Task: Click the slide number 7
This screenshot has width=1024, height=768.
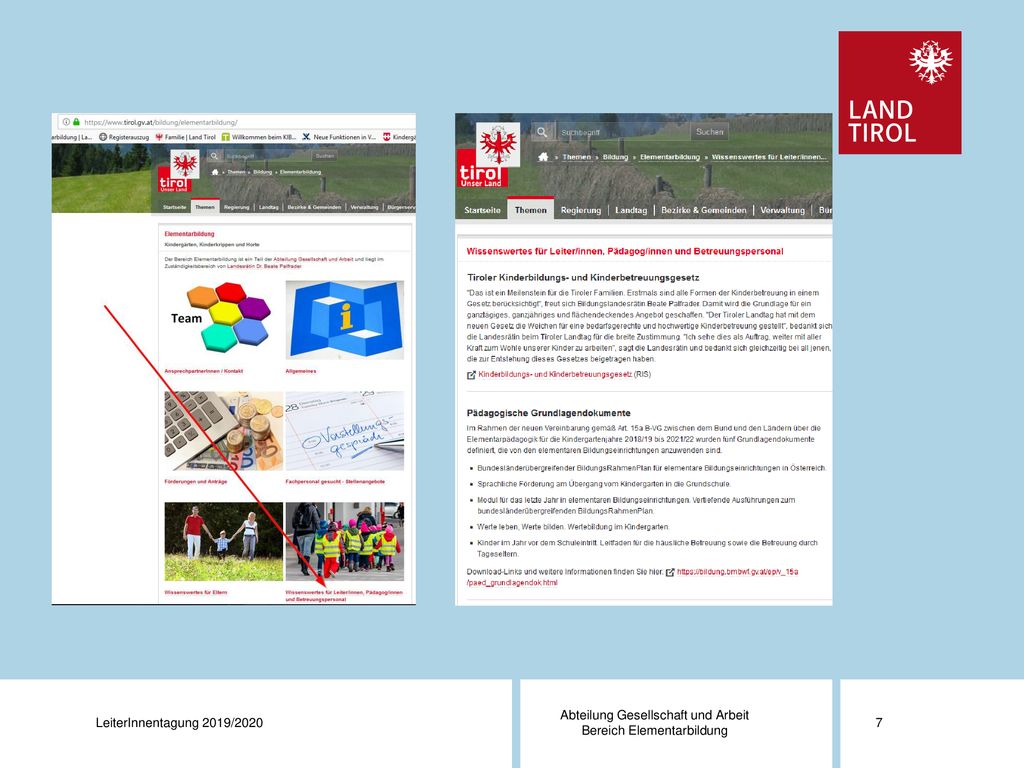Action: (879, 722)
